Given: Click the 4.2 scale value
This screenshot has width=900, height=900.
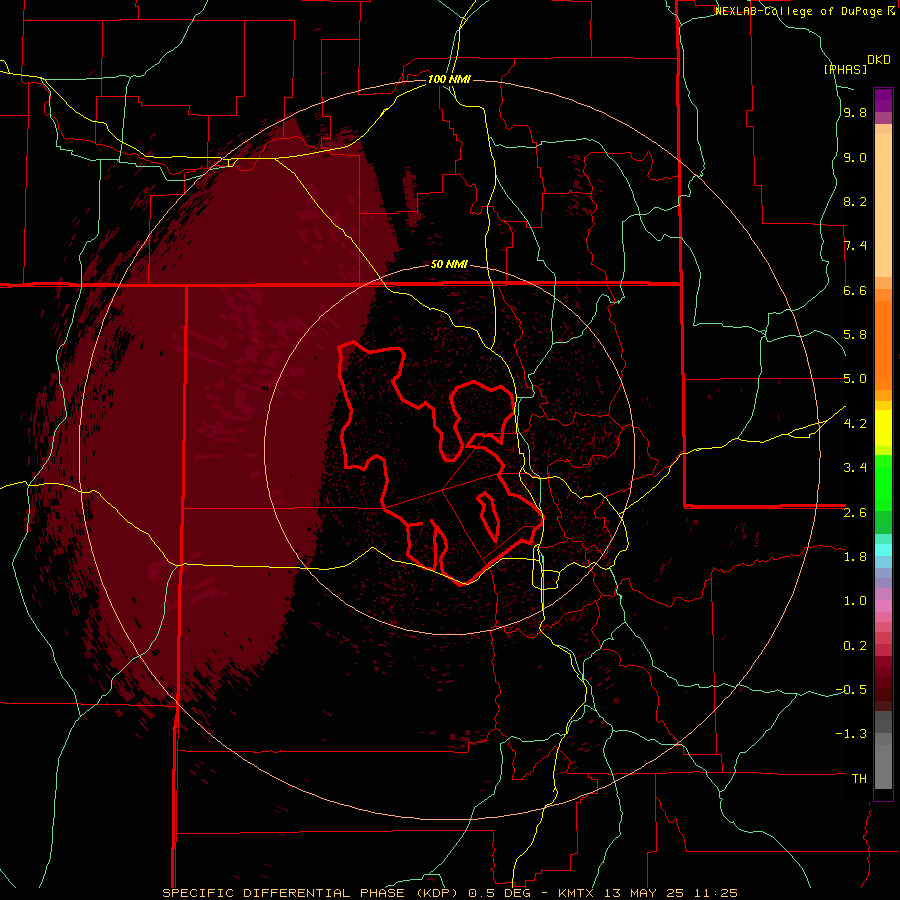Looking at the screenshot, I should [855, 424].
